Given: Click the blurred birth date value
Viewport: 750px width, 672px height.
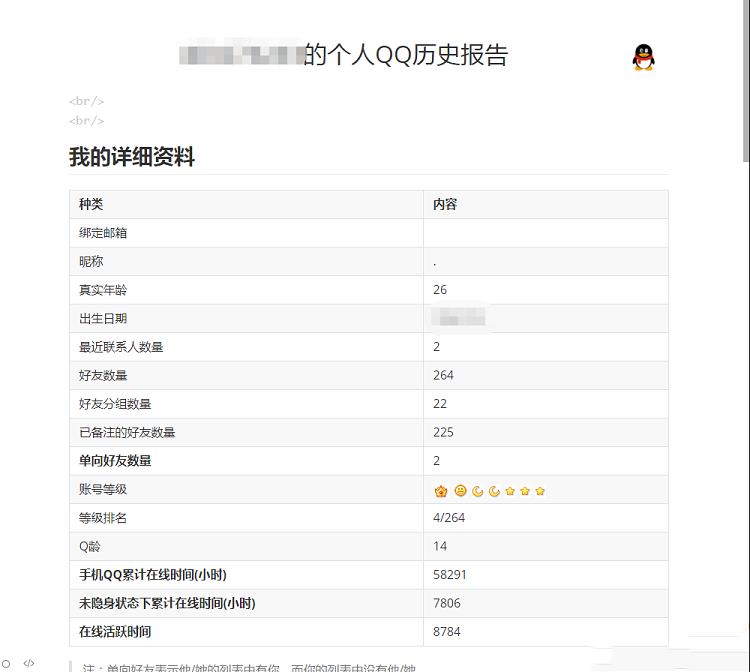Looking at the screenshot, I should pyautogui.click(x=459, y=317).
